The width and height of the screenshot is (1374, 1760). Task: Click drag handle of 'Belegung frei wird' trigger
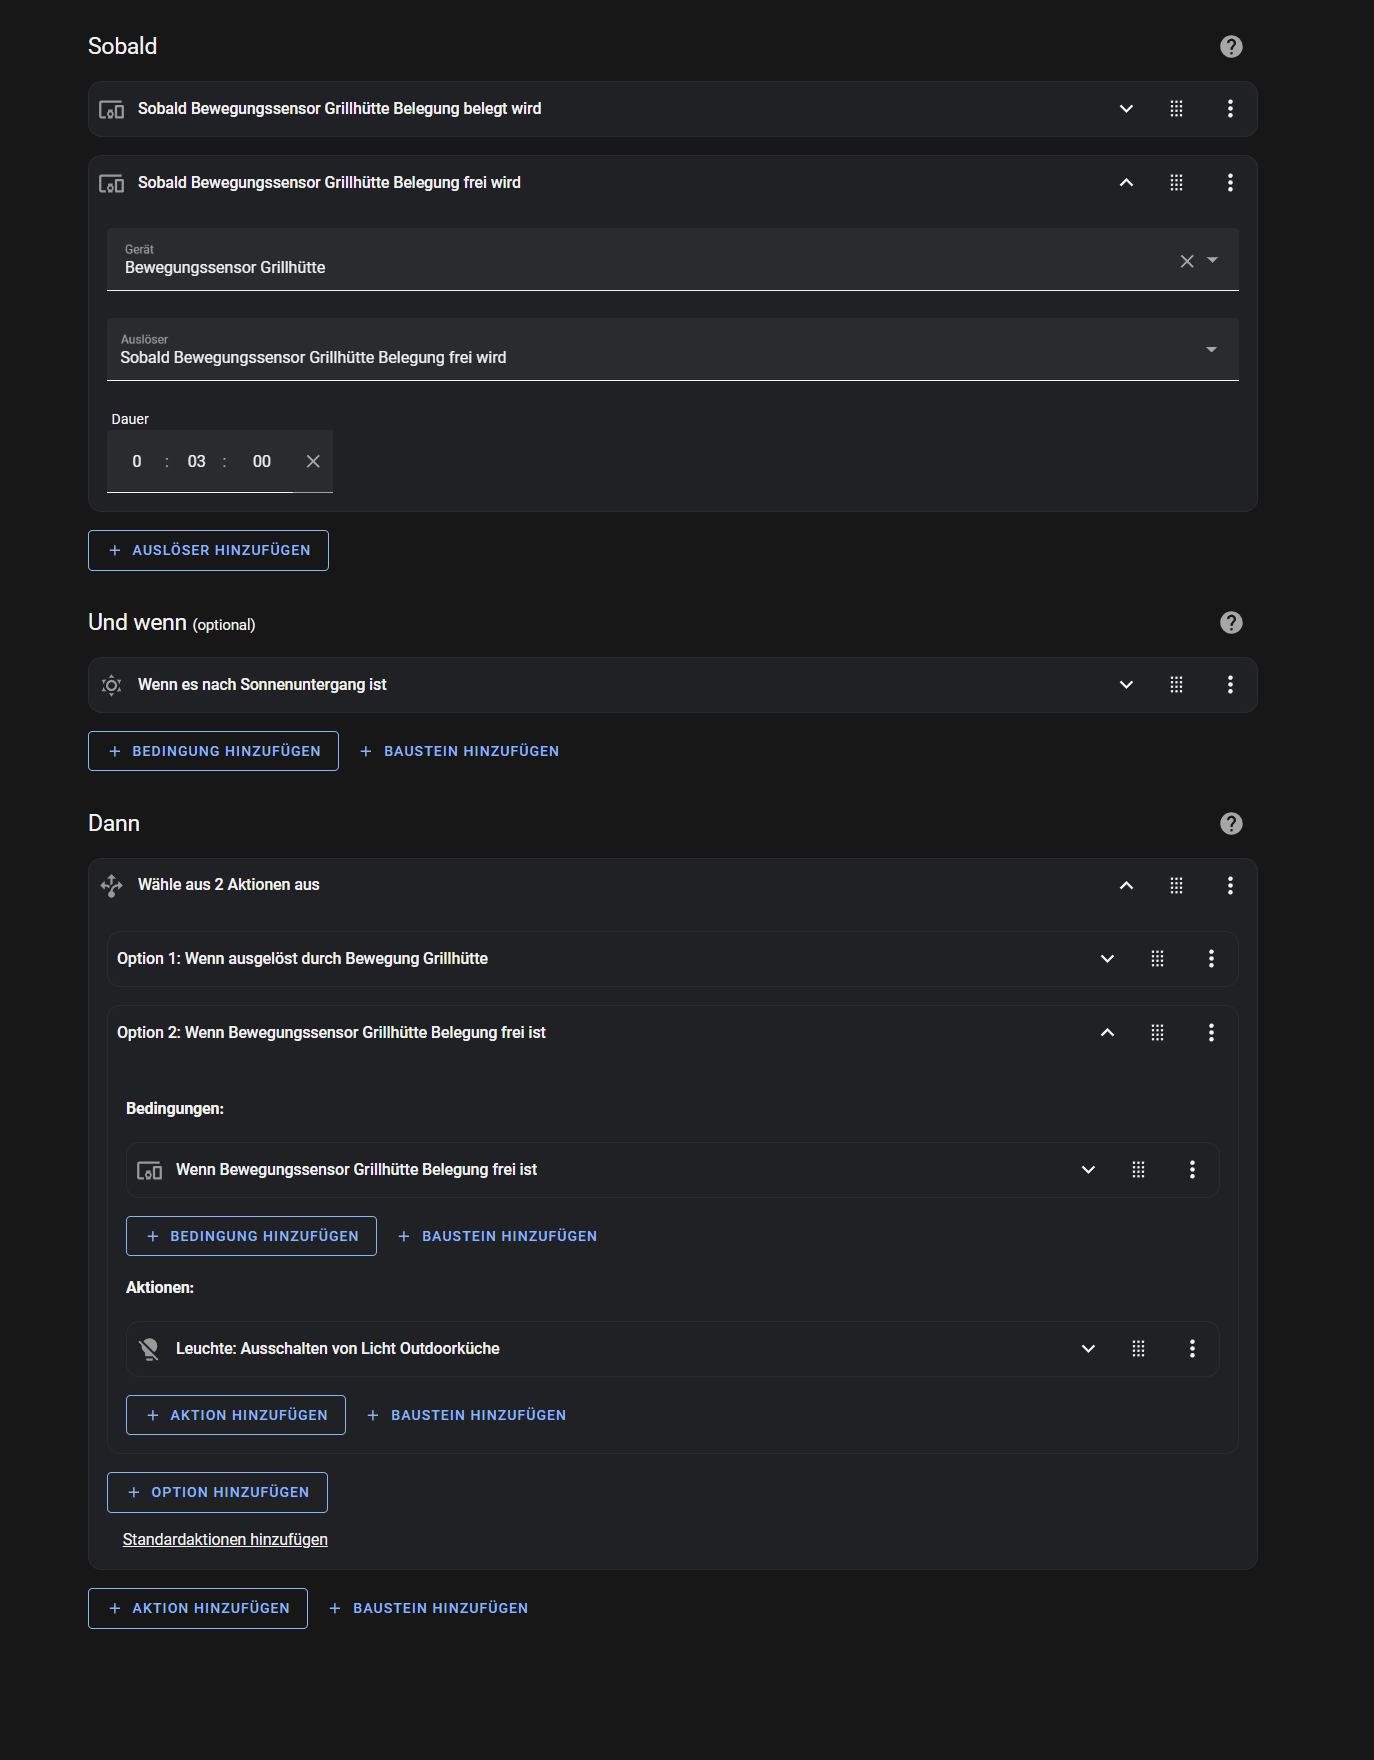tap(1176, 183)
